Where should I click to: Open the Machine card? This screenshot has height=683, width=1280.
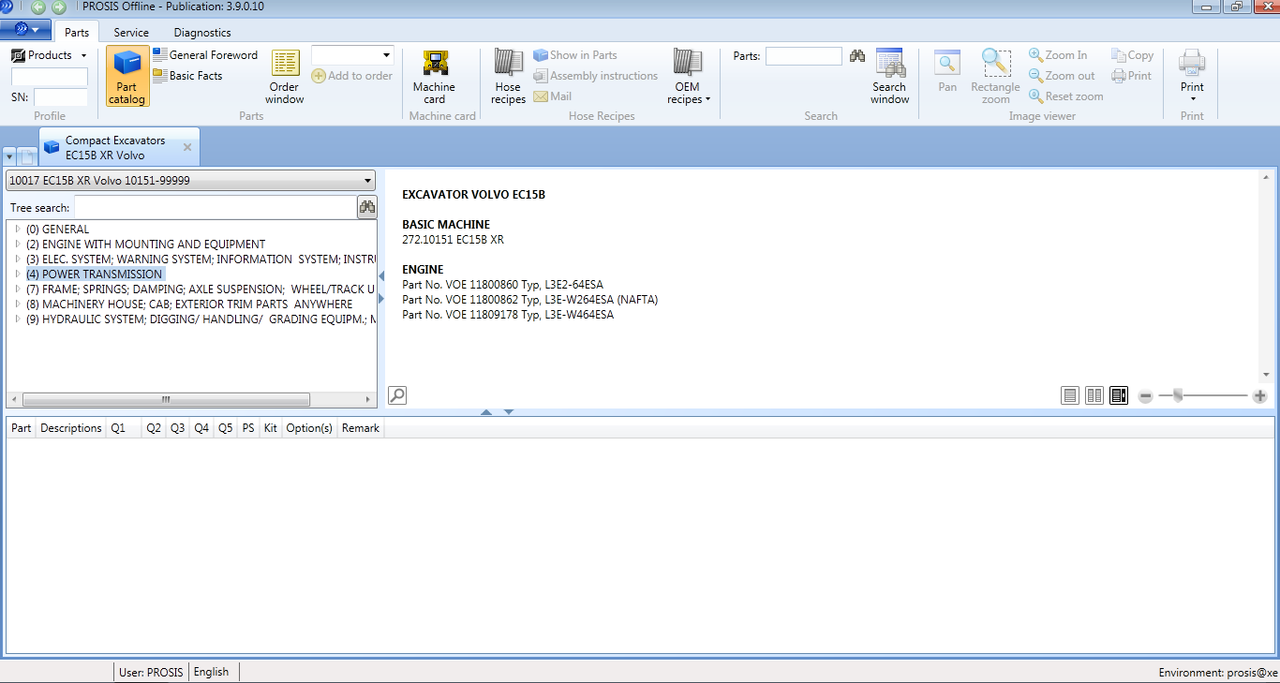tap(434, 77)
